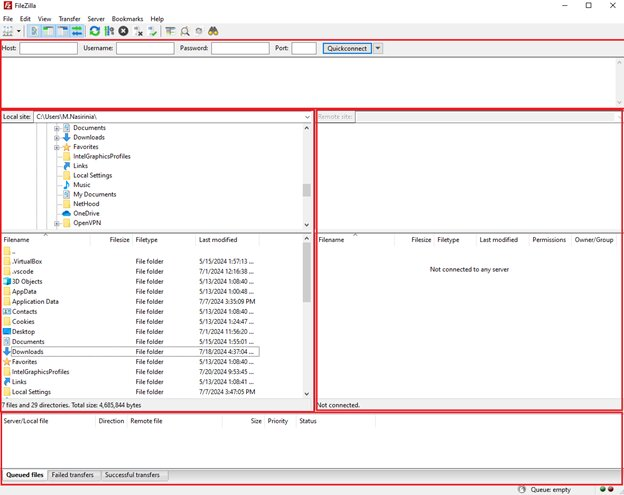Select Downloads arrow icon in file list
The height and width of the screenshot is (495, 624).
click(7, 351)
